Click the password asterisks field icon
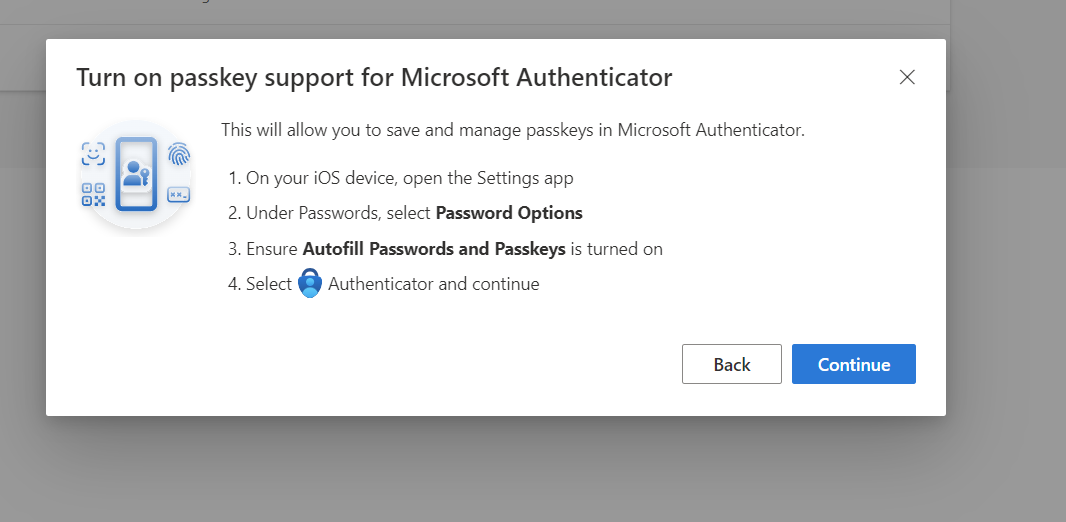This screenshot has height=522, width=1066. coord(179,195)
